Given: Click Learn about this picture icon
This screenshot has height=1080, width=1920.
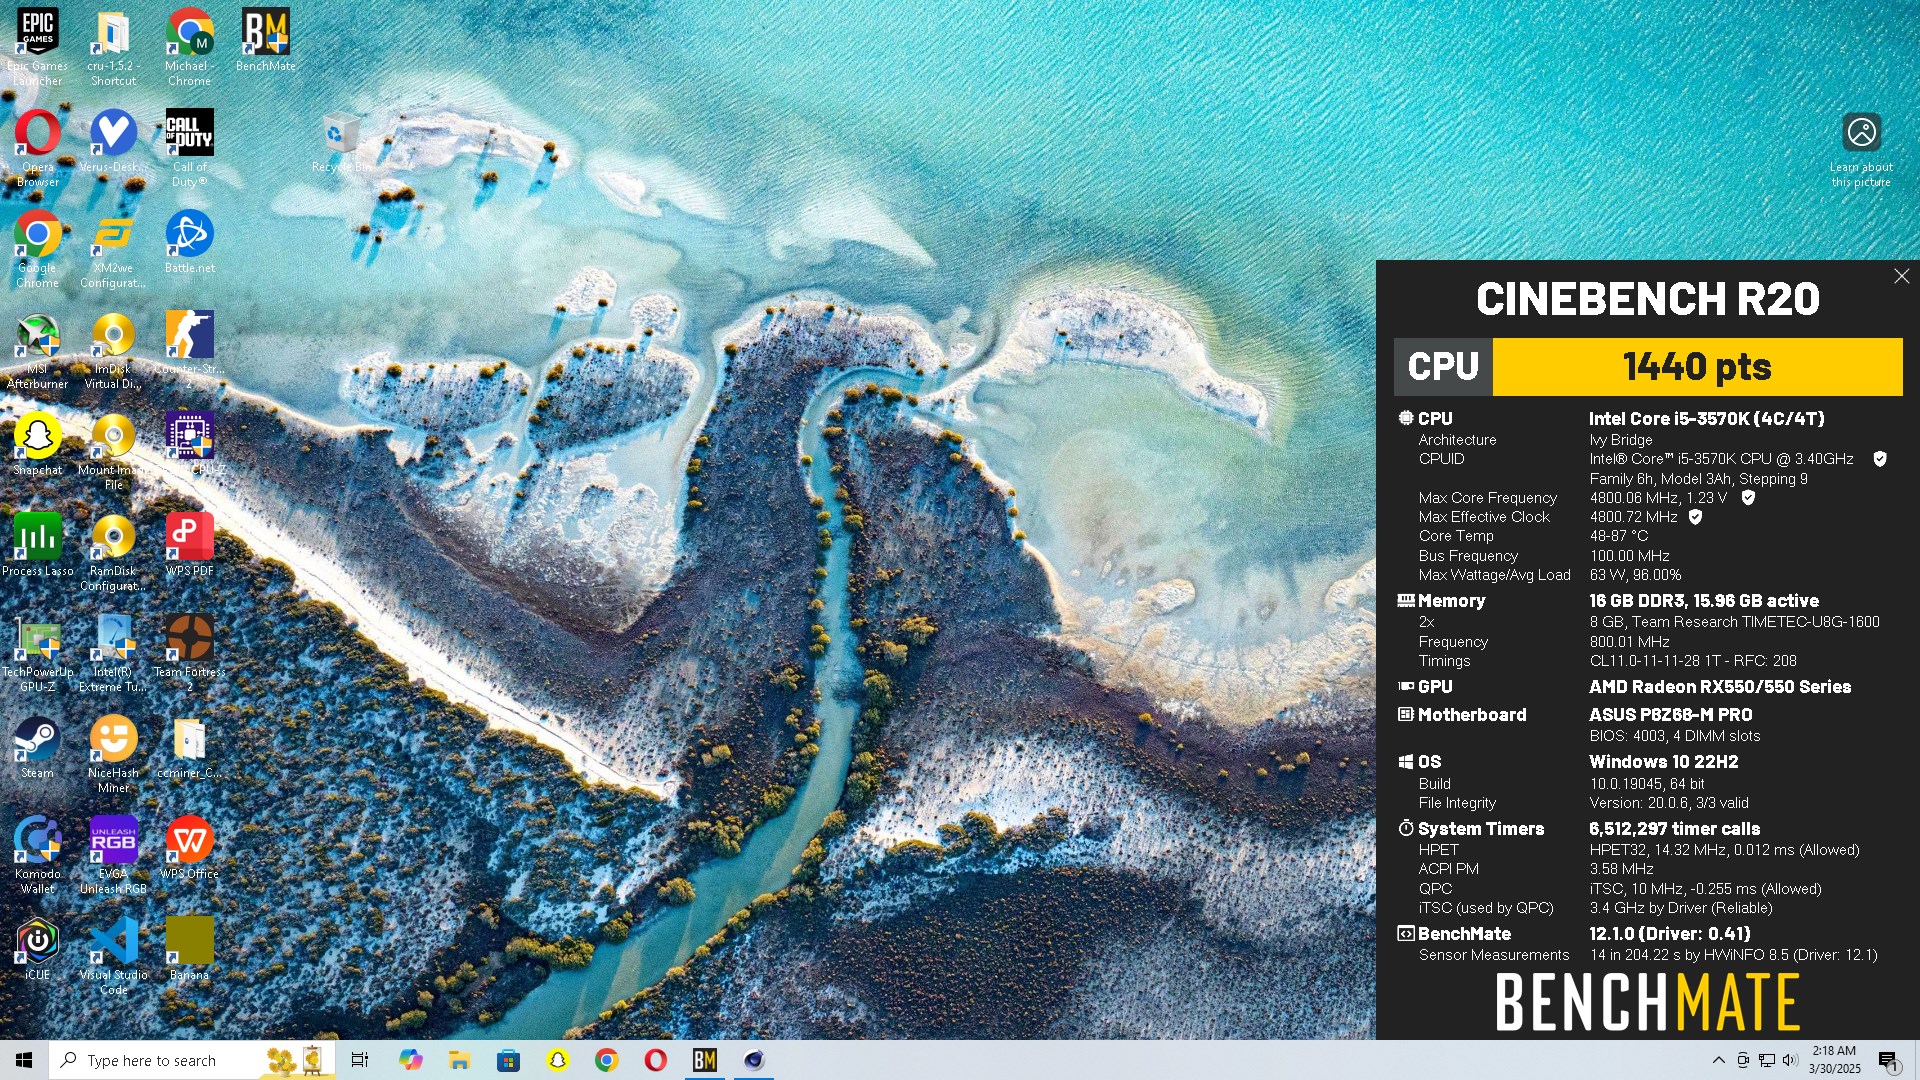Looking at the screenshot, I should 1861,149.
